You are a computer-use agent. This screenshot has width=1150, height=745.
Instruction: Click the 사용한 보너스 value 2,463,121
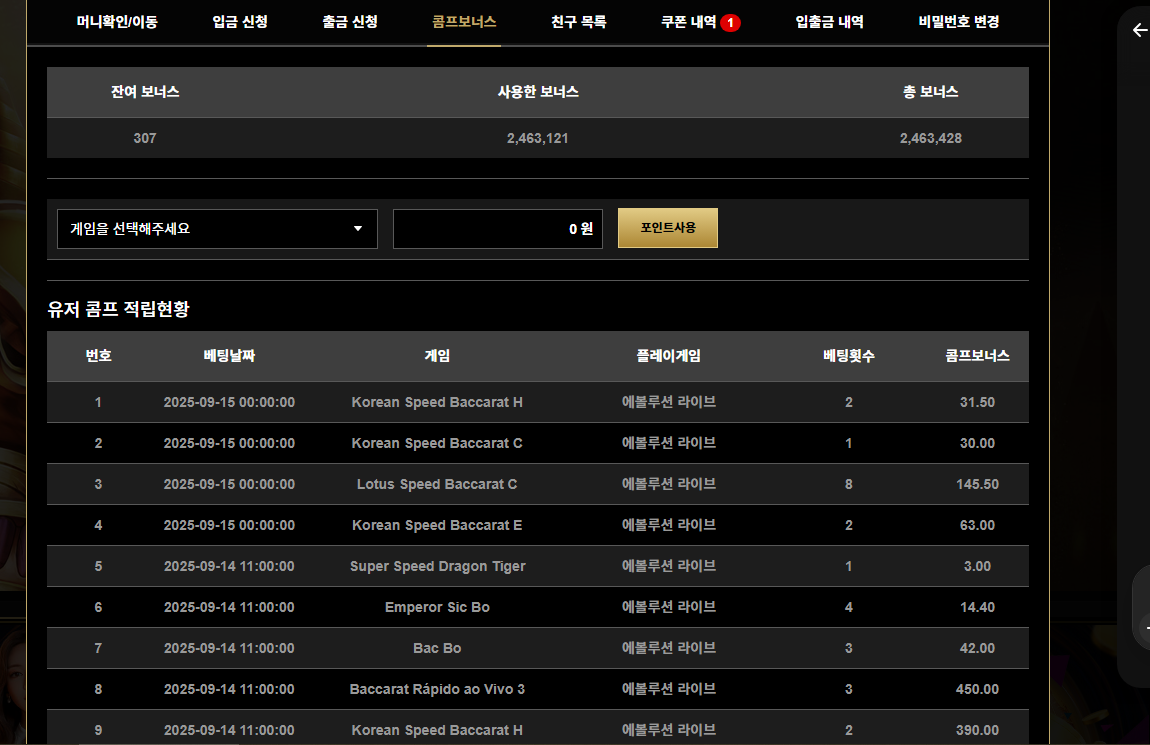coord(538,138)
